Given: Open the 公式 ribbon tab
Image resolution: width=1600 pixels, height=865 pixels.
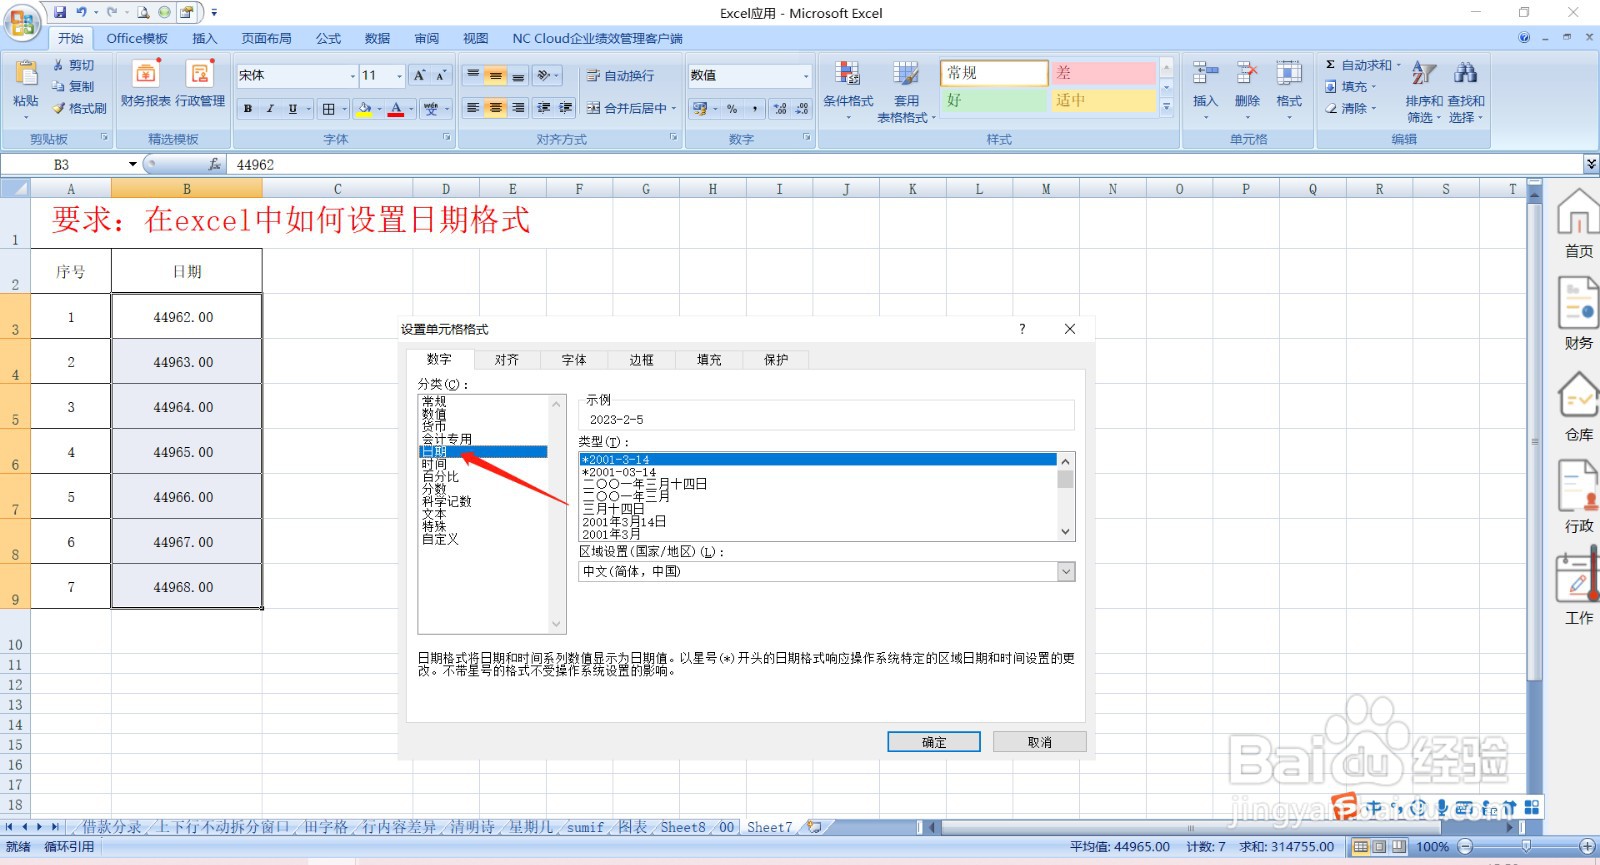Looking at the screenshot, I should [x=328, y=39].
